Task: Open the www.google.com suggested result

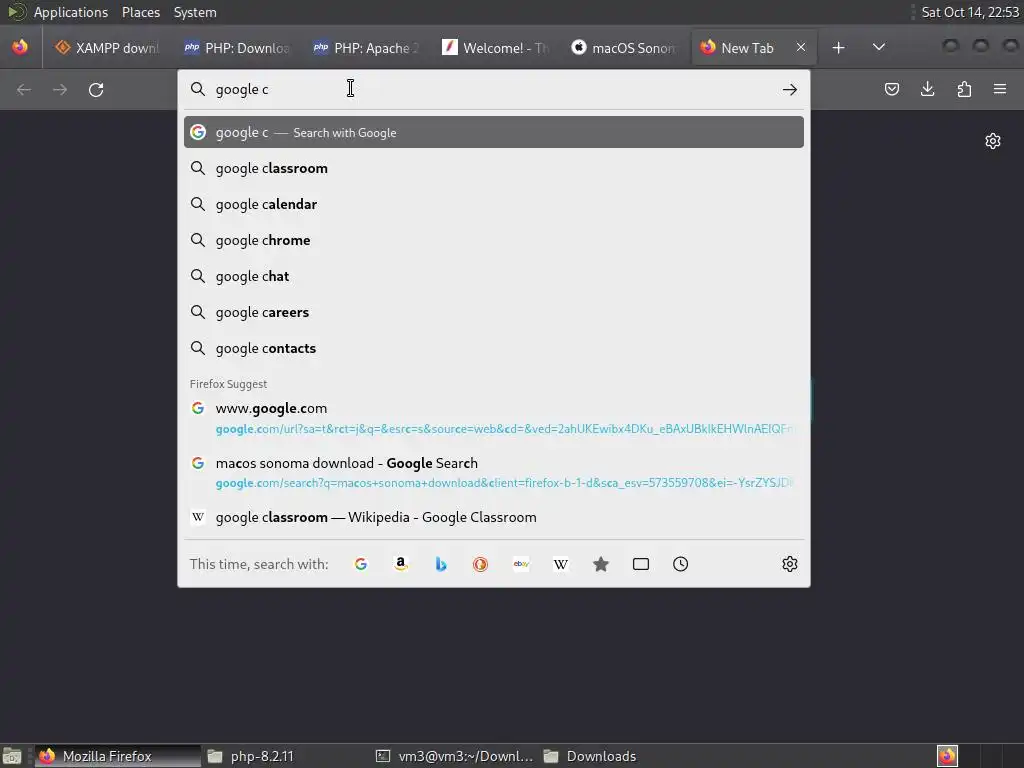Action: (x=494, y=418)
